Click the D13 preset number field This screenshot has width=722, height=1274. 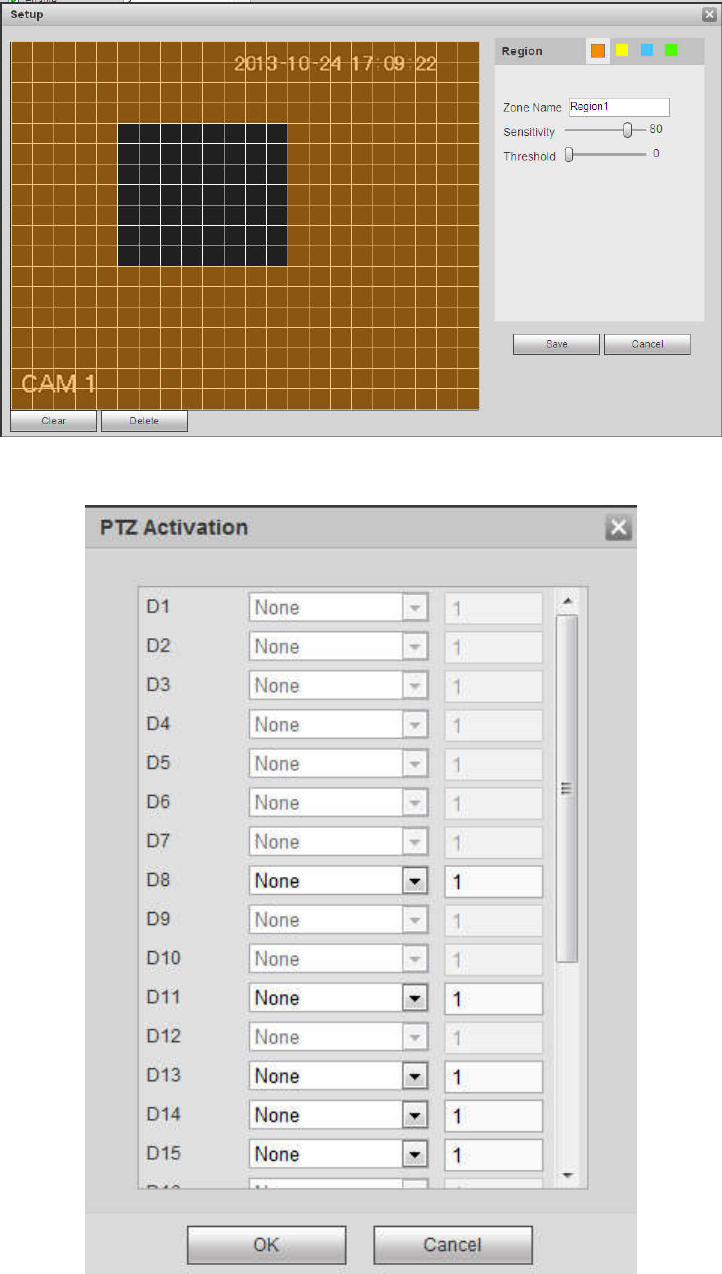click(x=494, y=1076)
